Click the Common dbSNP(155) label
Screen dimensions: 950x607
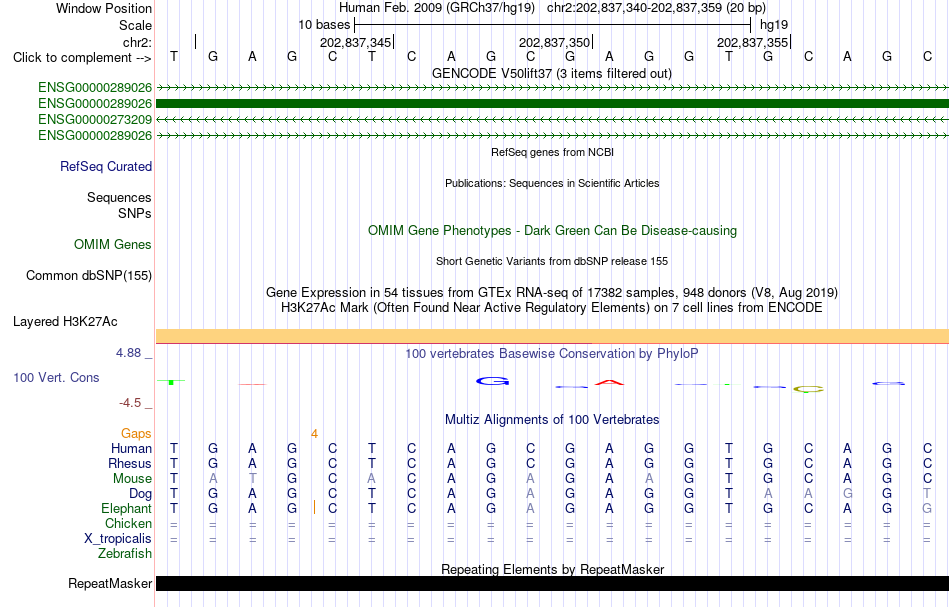pyautogui.click(x=88, y=276)
